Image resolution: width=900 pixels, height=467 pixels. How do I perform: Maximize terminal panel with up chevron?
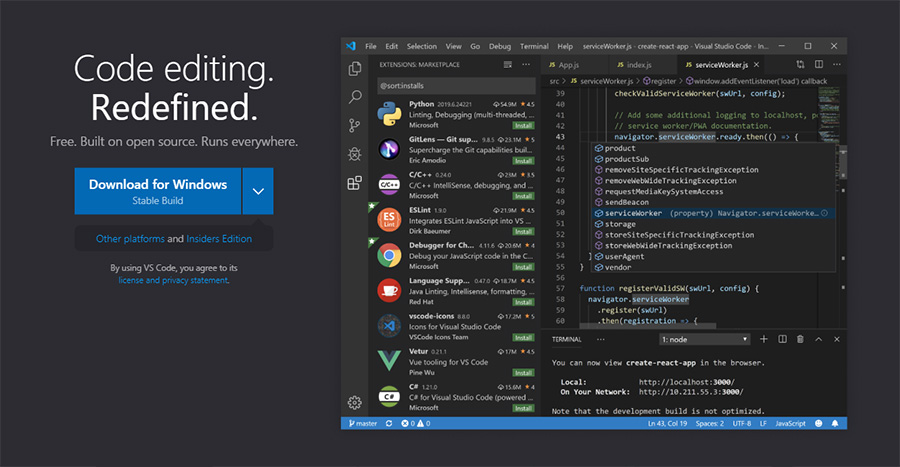(x=818, y=339)
